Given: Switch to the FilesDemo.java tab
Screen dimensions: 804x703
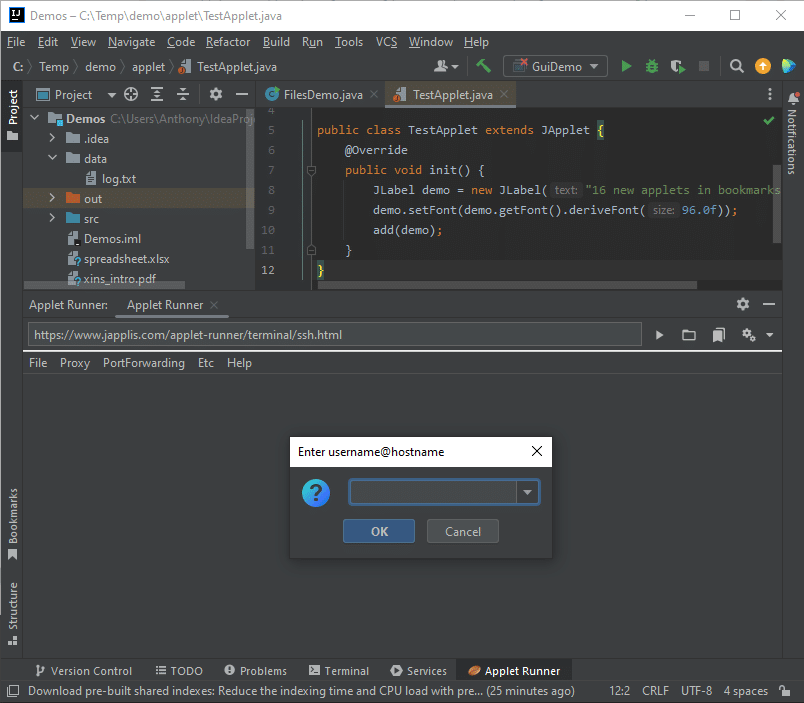Looking at the screenshot, I should click(323, 94).
